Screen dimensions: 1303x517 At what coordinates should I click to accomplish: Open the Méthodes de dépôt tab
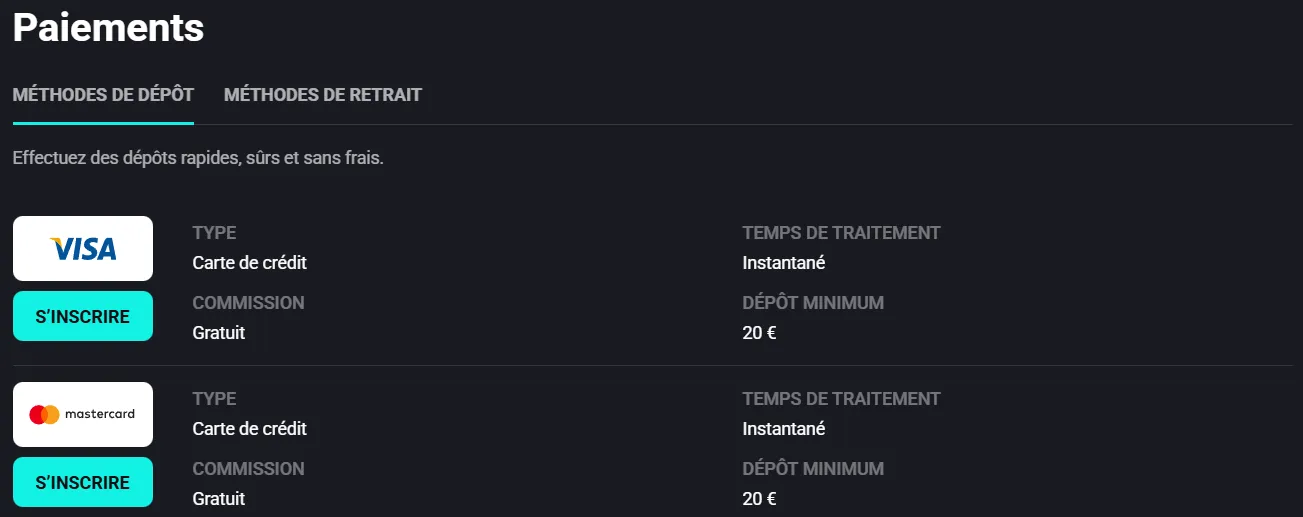pos(103,95)
